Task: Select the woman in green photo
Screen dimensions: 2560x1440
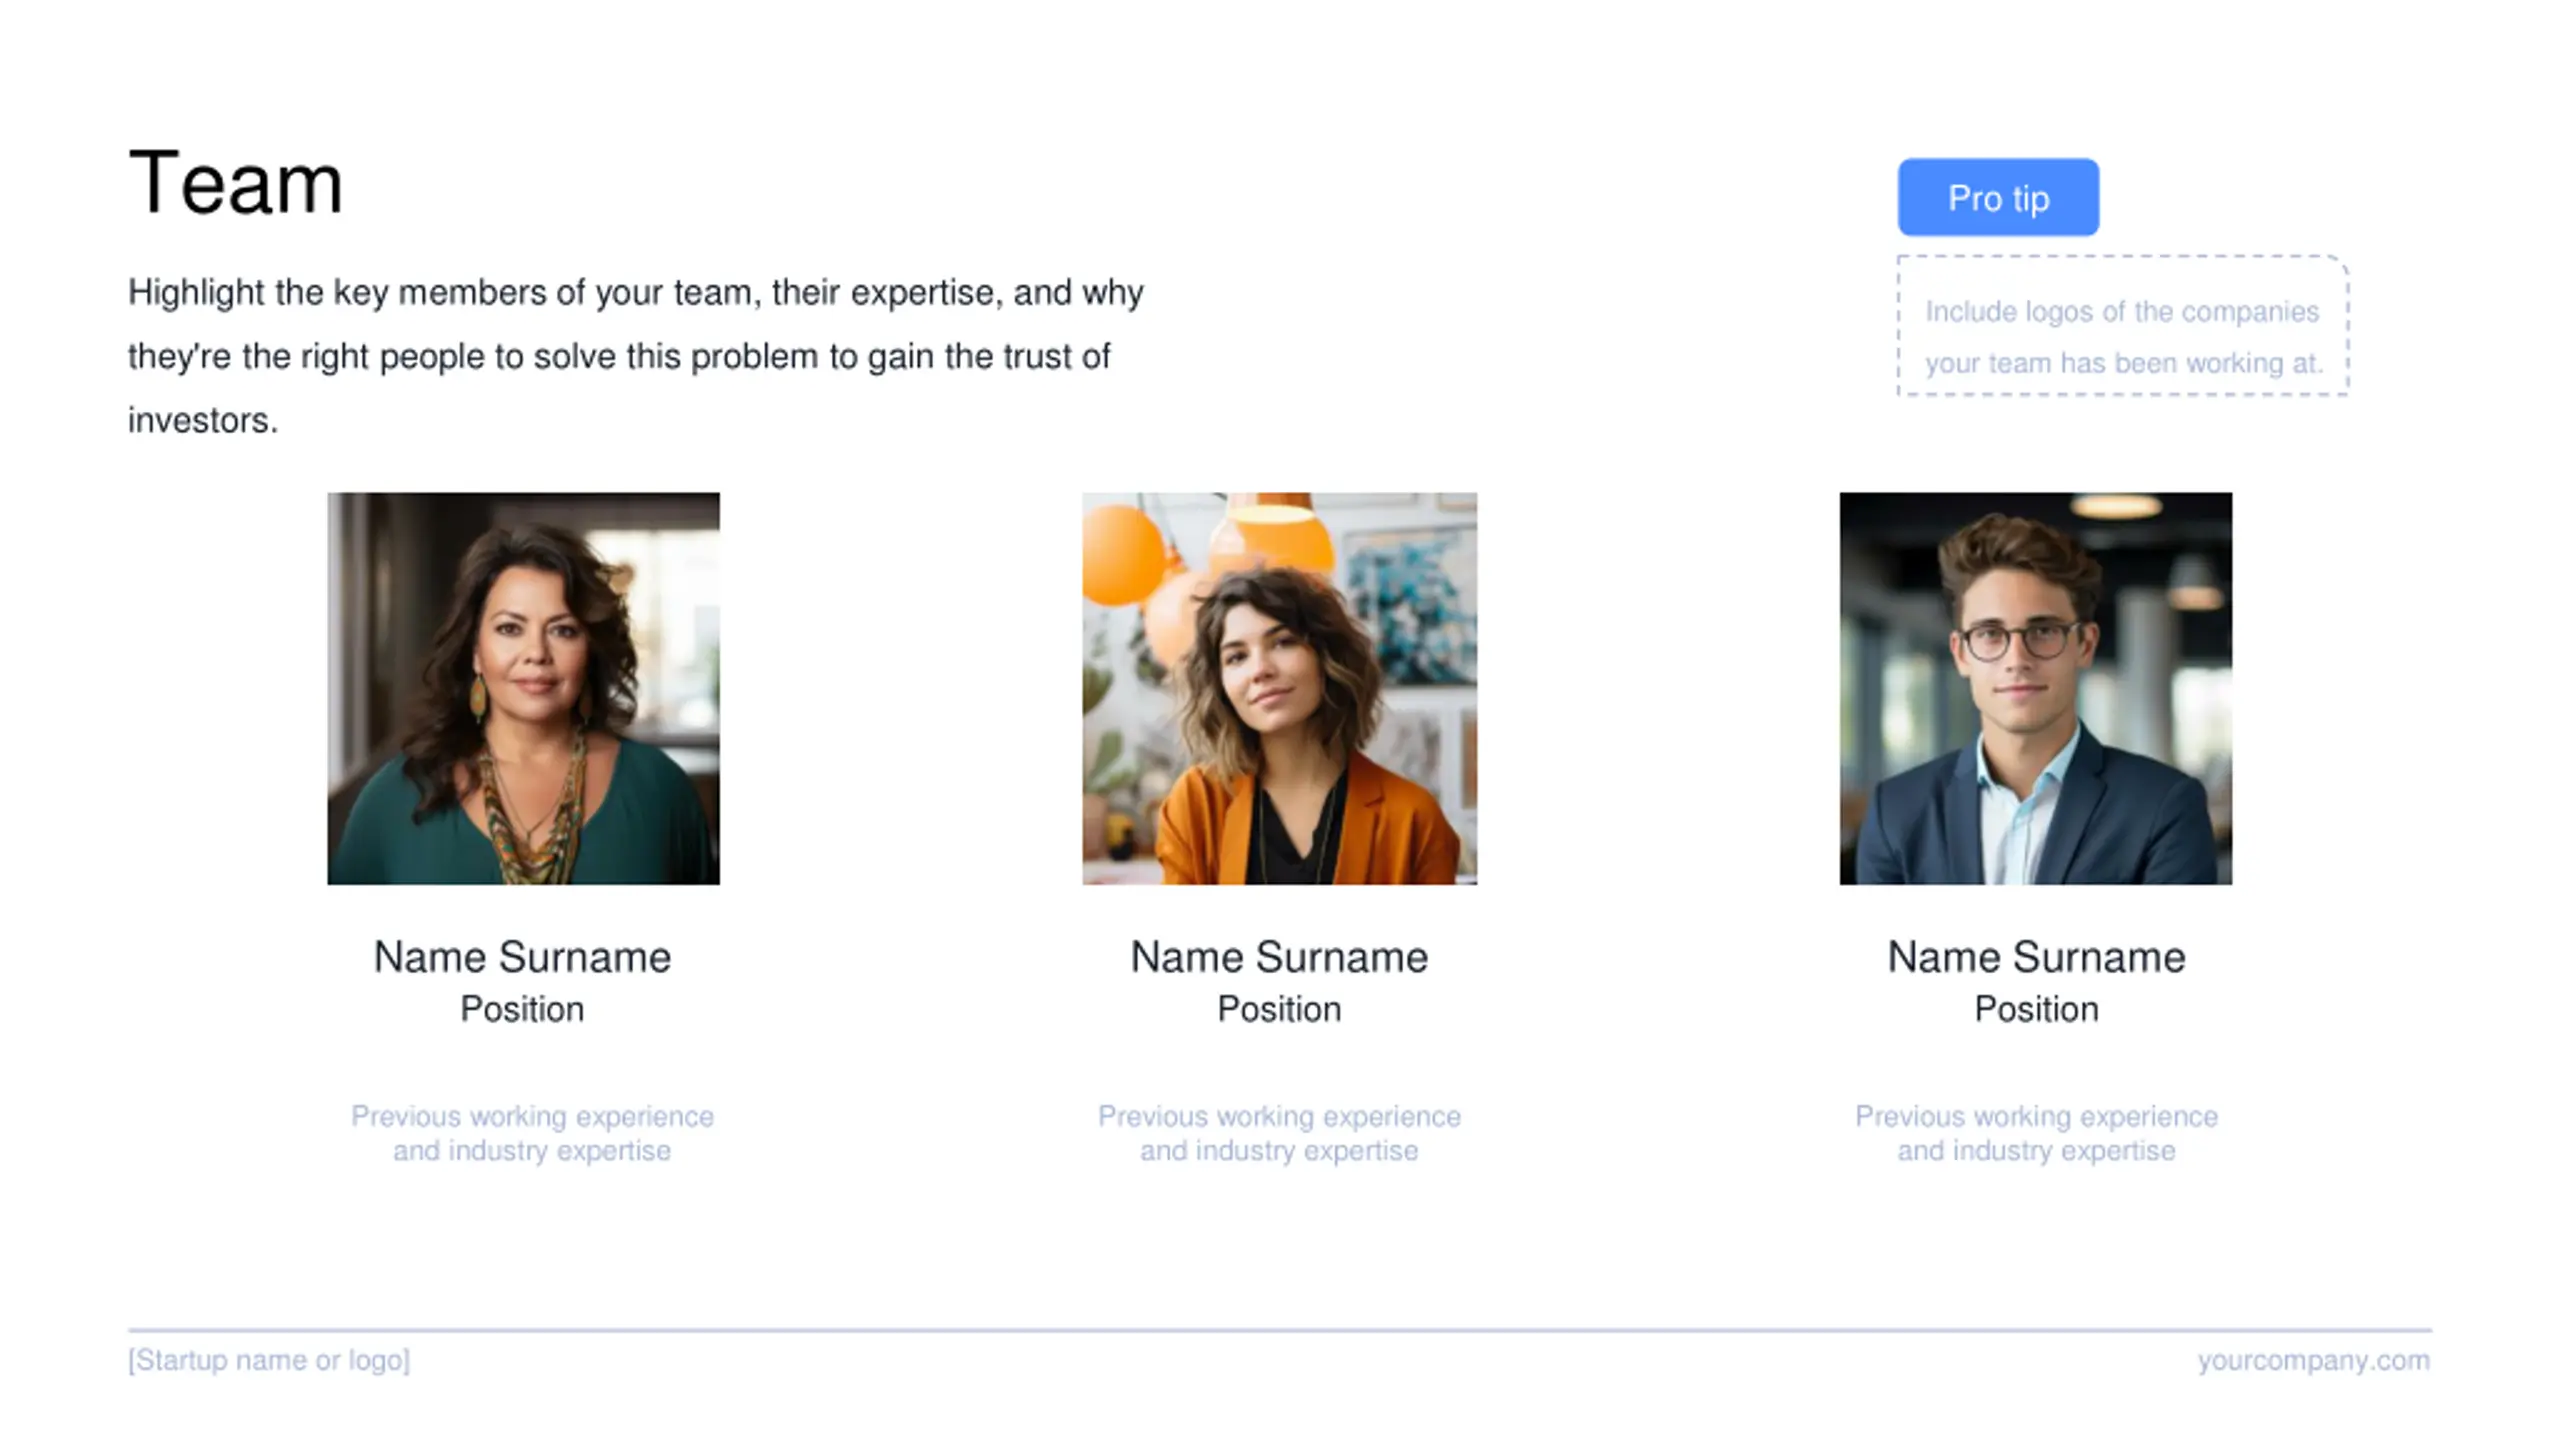Action: tap(523, 688)
